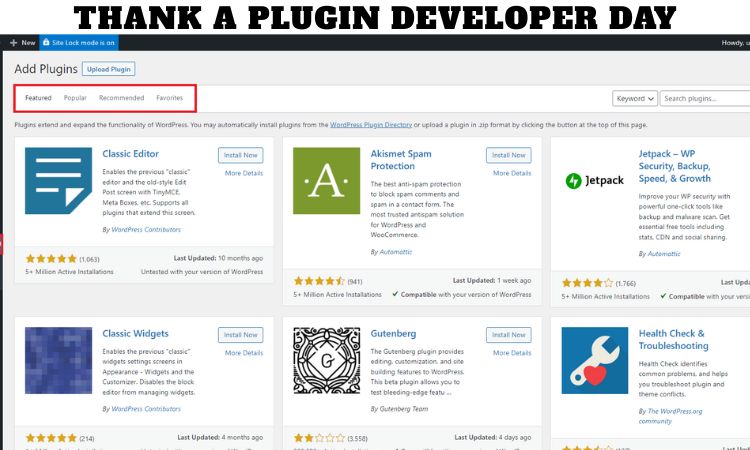Screen dimensions: 750x450
Task: Click 'Untested with your version of WordPress'
Action: coord(202,272)
